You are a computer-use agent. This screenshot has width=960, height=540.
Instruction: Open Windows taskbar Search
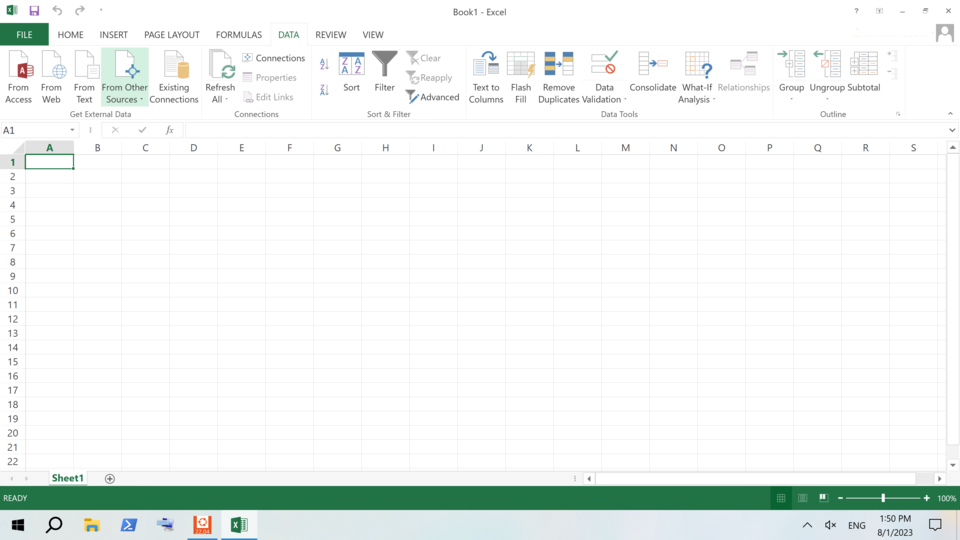54,525
